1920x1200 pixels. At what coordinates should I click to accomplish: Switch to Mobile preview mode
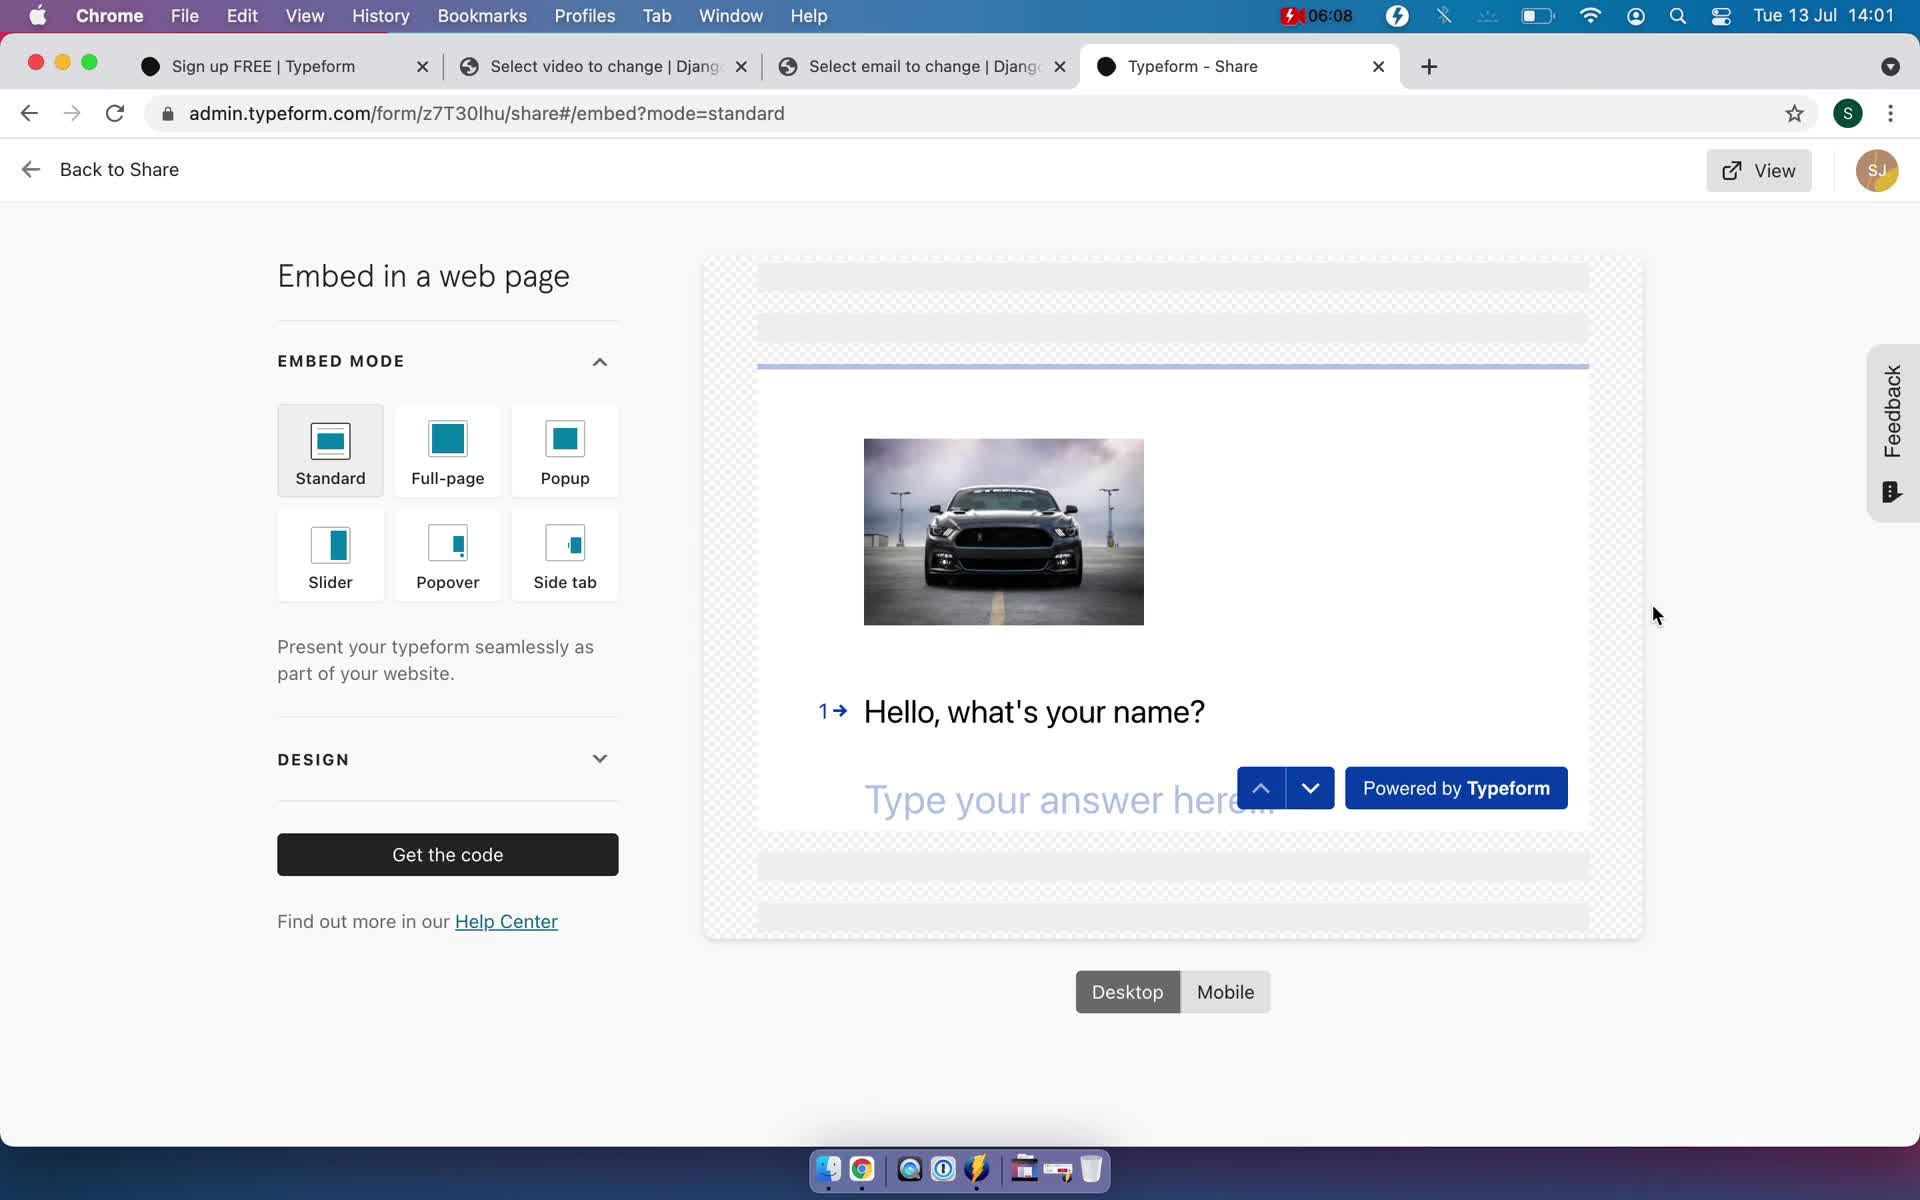point(1223,991)
